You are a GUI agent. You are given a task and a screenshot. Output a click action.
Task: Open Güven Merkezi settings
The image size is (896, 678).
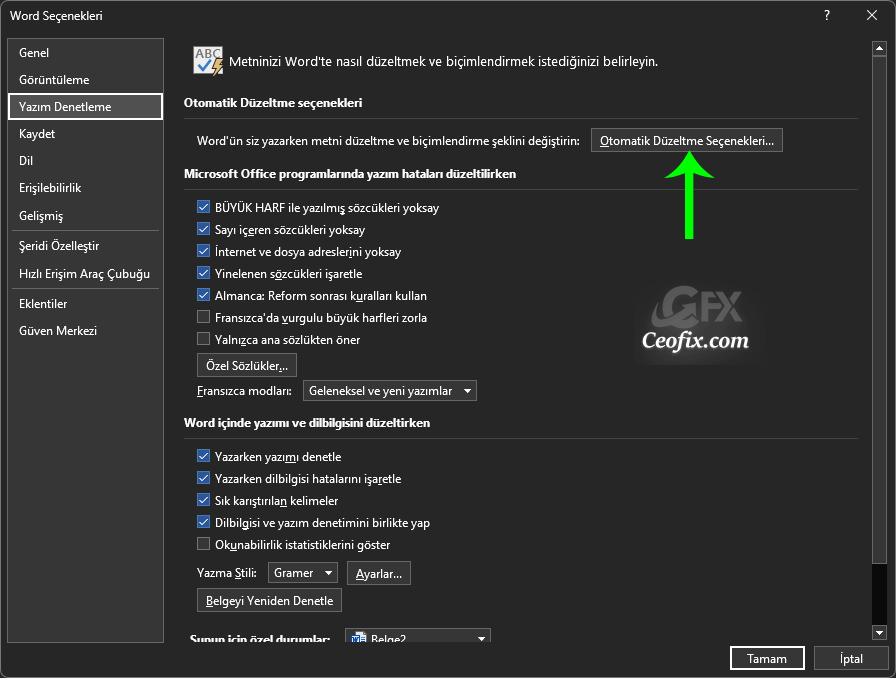coord(86,330)
